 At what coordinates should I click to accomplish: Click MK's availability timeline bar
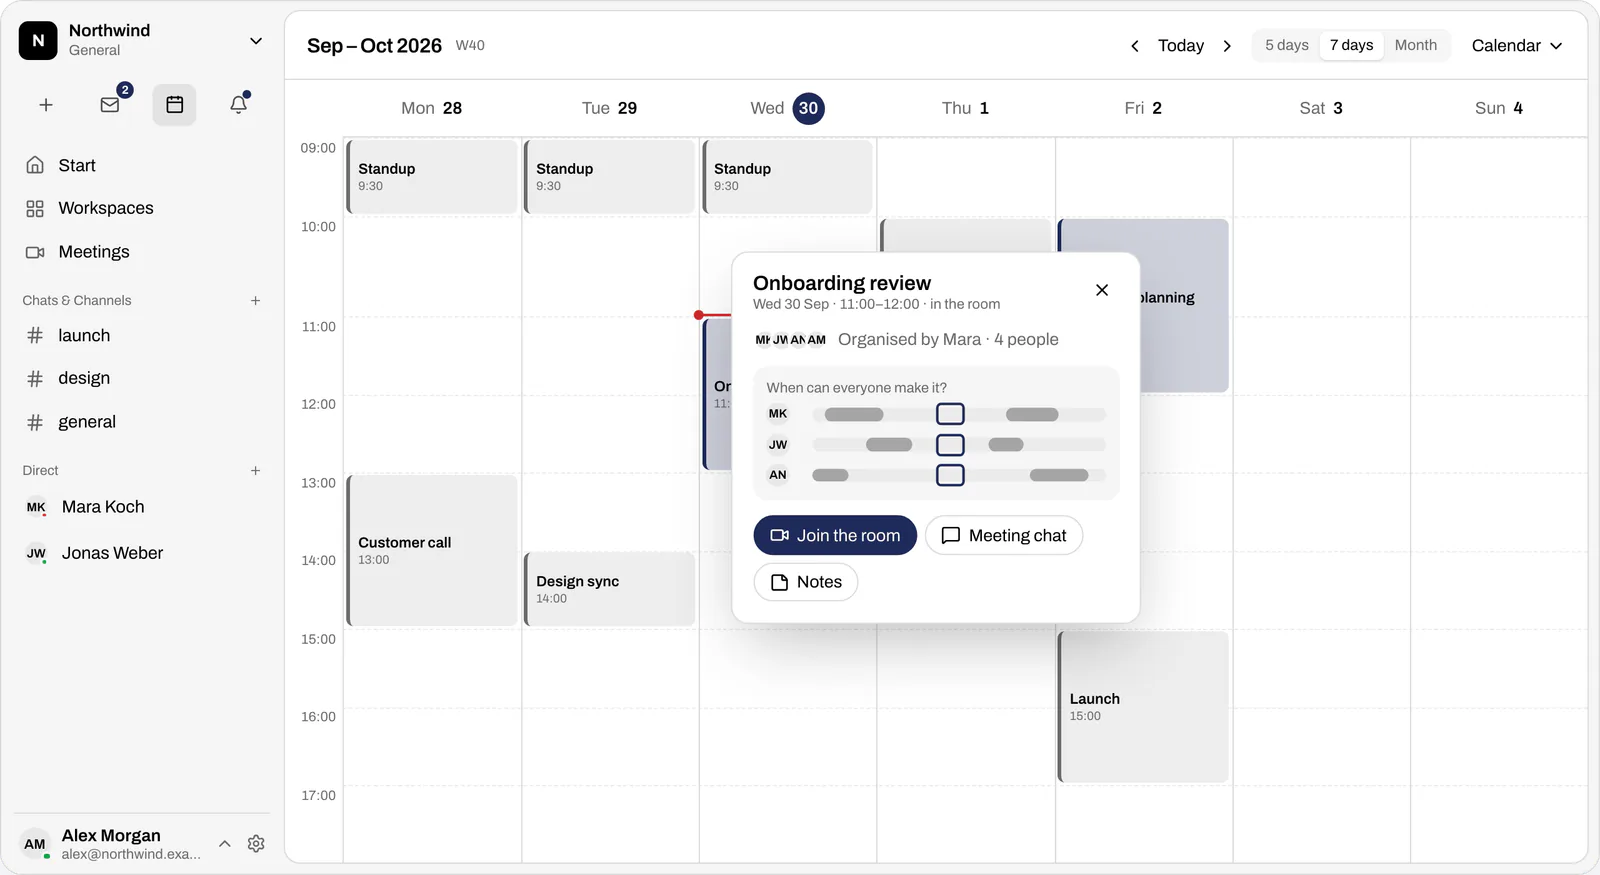point(959,415)
